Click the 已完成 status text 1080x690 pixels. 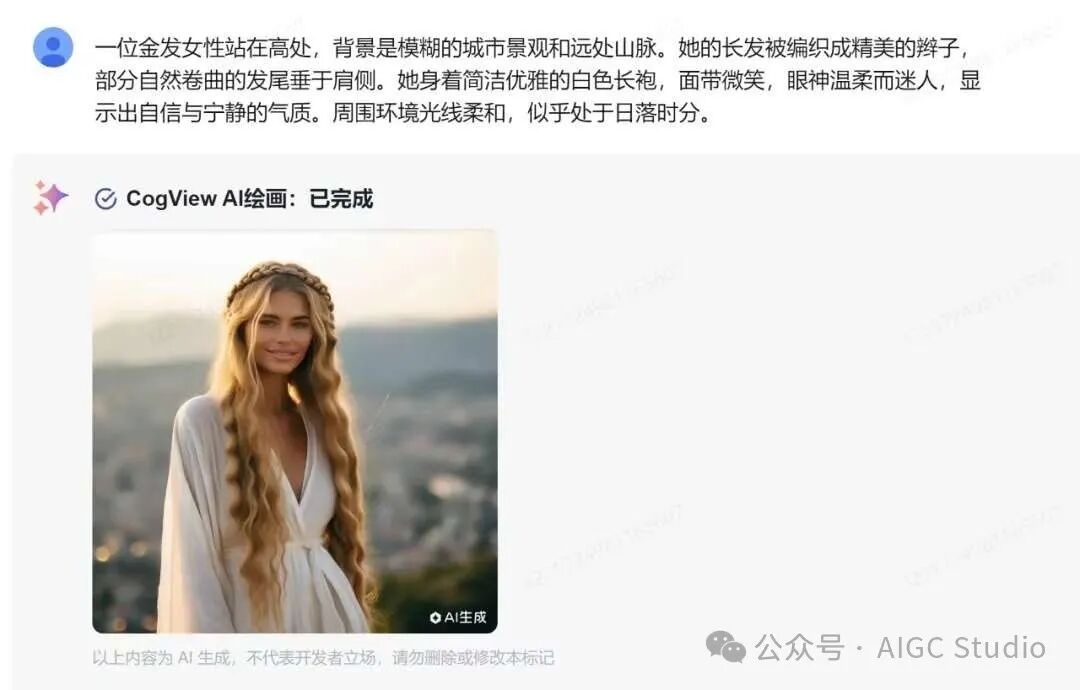341,198
